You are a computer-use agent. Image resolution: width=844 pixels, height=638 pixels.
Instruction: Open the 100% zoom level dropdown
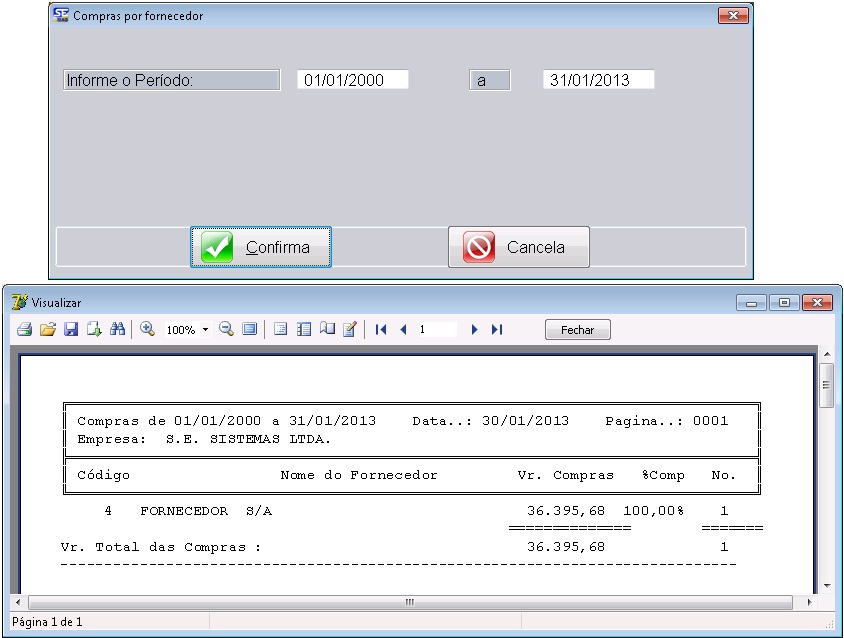tap(205, 329)
